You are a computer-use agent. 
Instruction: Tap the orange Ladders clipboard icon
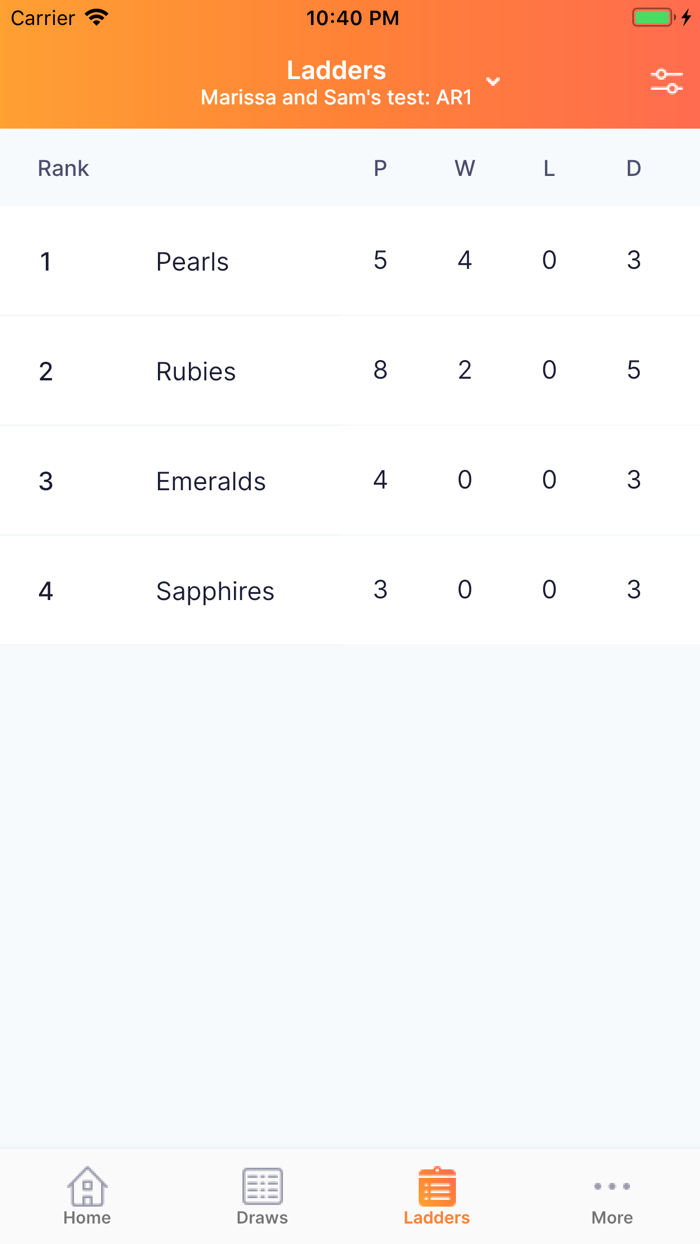point(436,1184)
